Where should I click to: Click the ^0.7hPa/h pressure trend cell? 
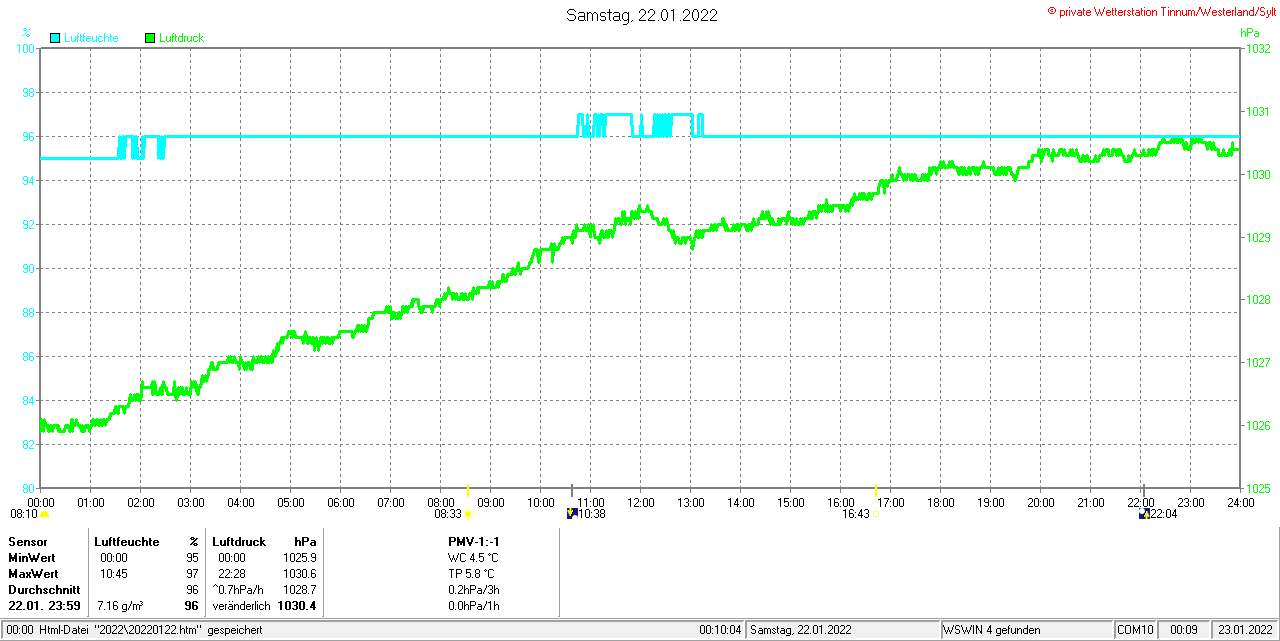[238, 589]
